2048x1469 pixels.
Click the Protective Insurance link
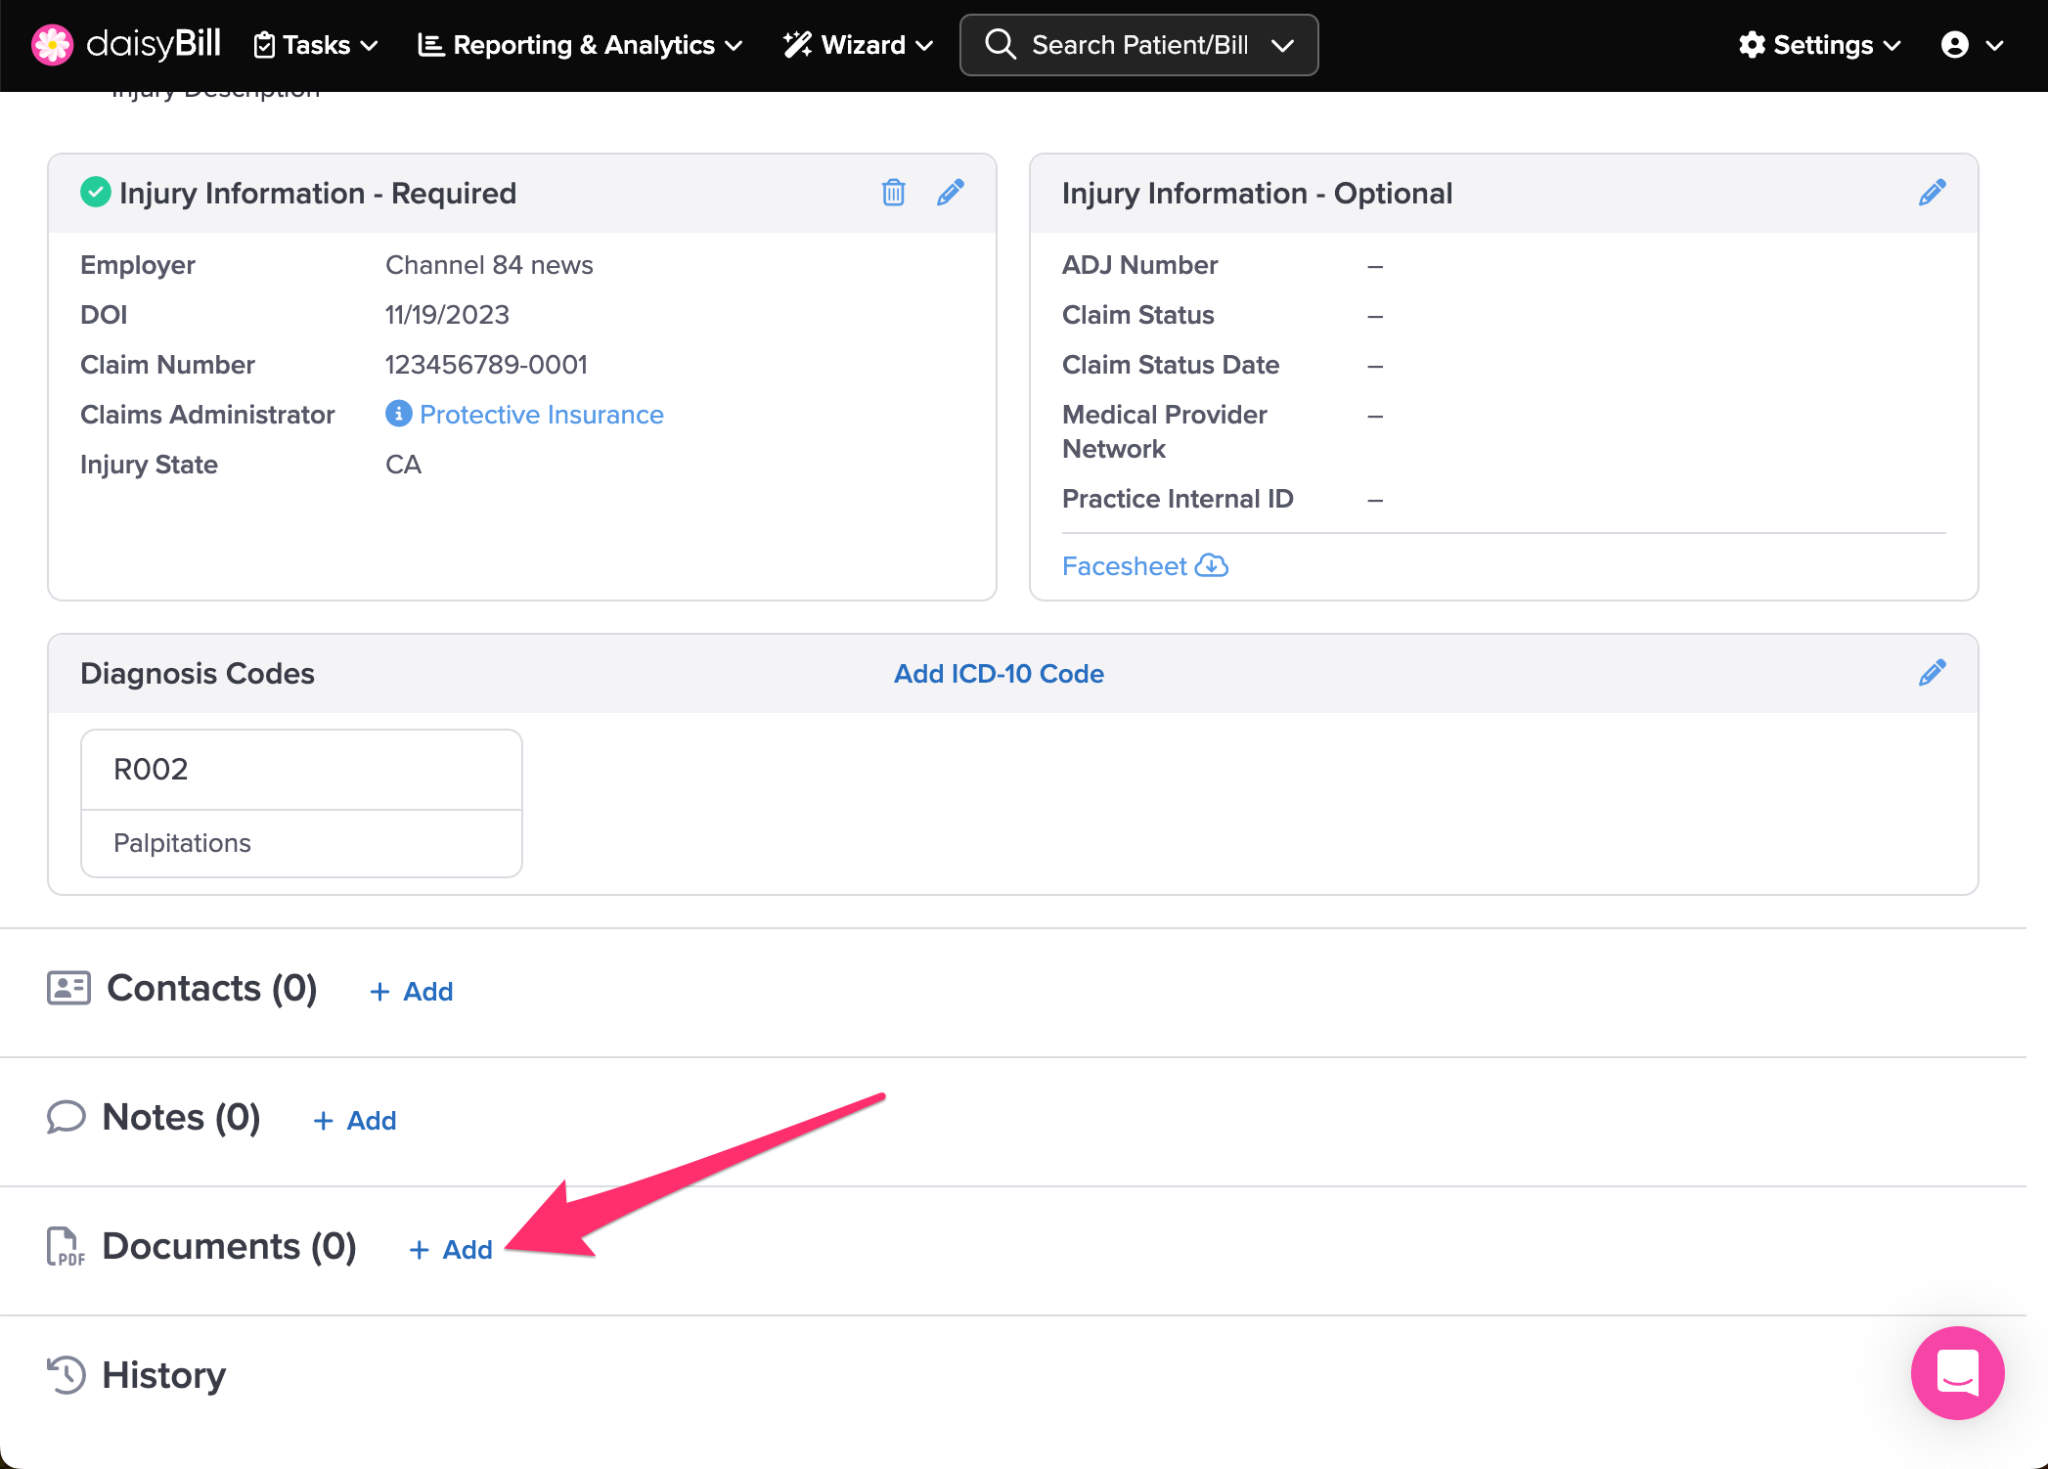tap(541, 414)
